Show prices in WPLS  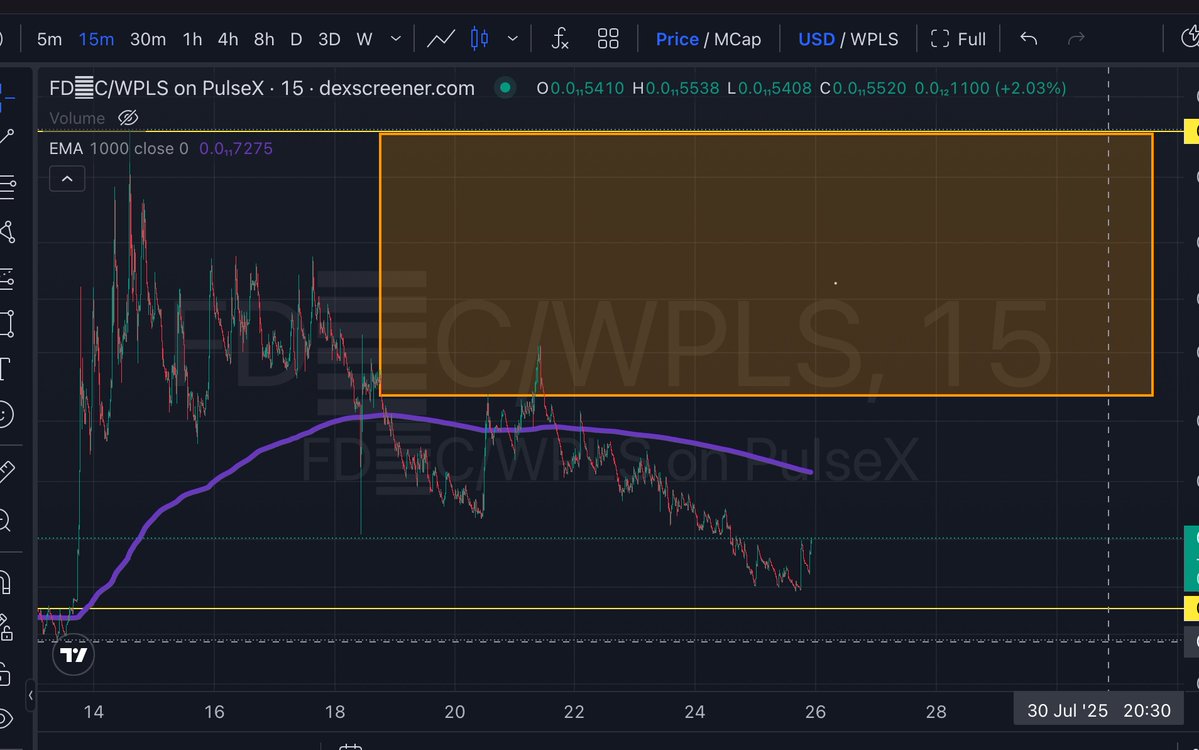point(874,39)
